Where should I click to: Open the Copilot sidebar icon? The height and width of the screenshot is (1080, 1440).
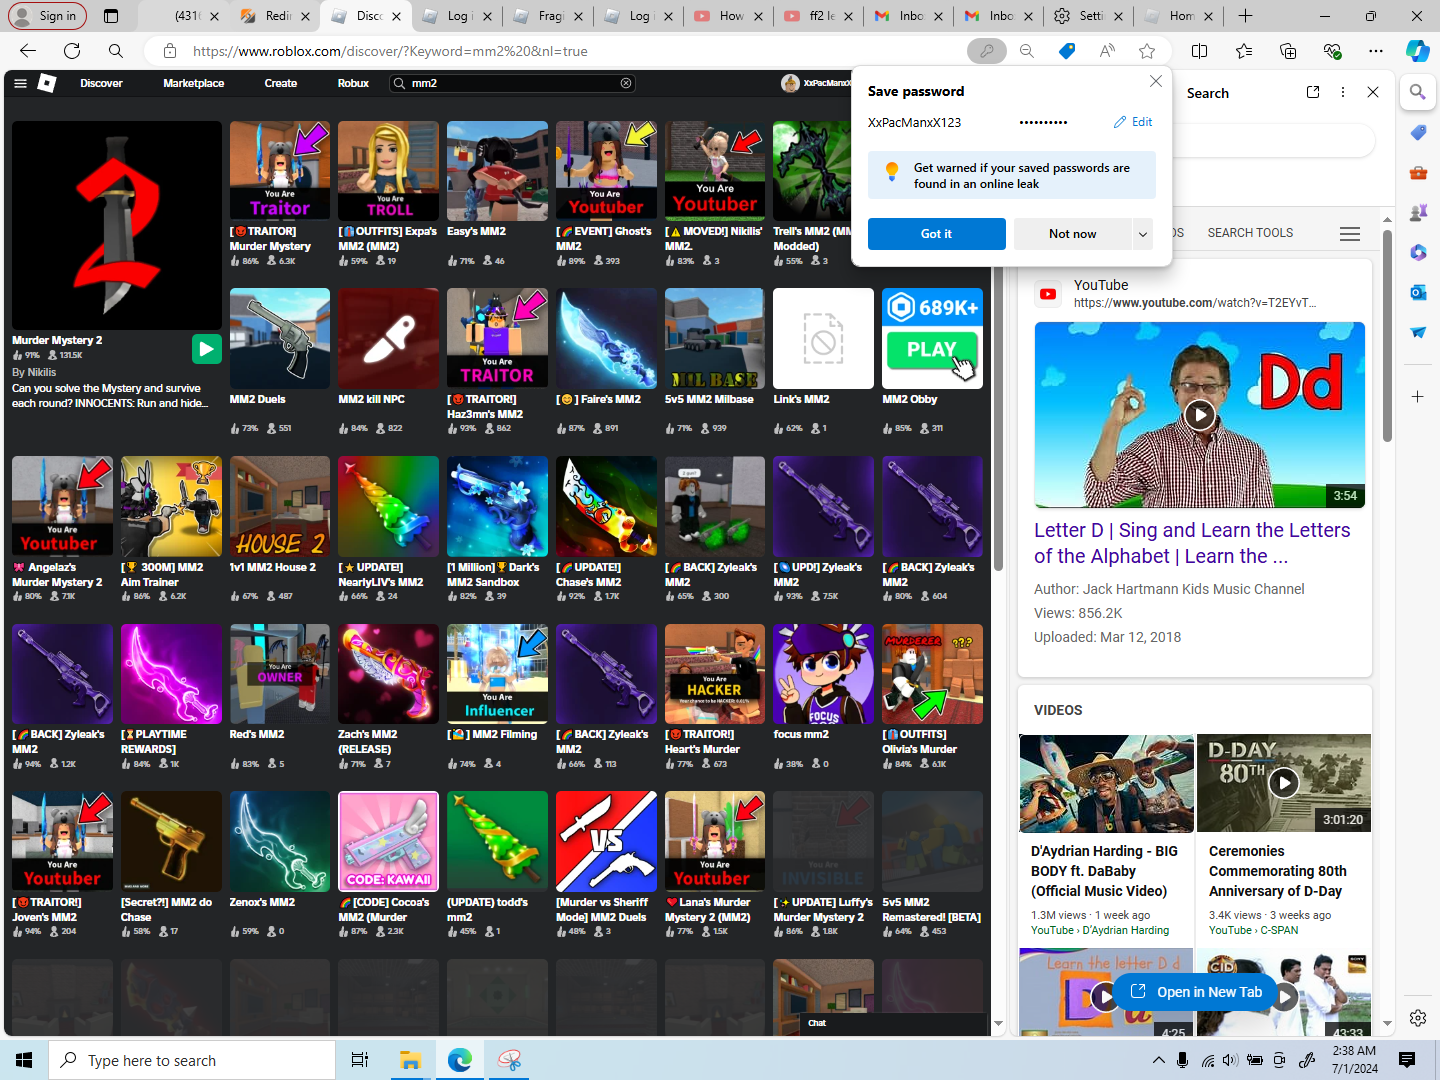1418,51
